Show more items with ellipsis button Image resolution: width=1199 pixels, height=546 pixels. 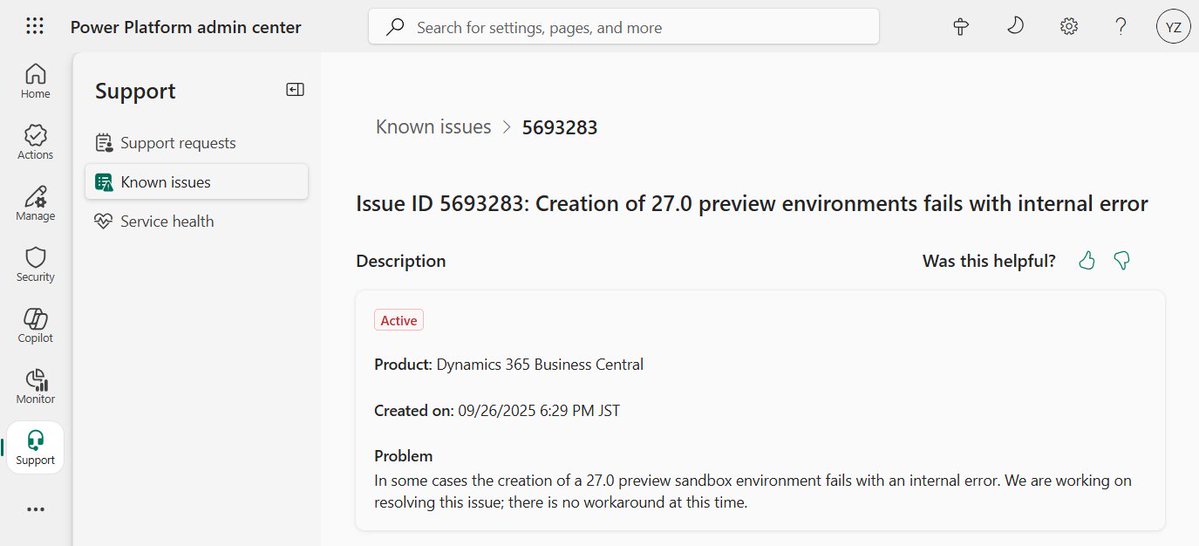click(x=35, y=509)
